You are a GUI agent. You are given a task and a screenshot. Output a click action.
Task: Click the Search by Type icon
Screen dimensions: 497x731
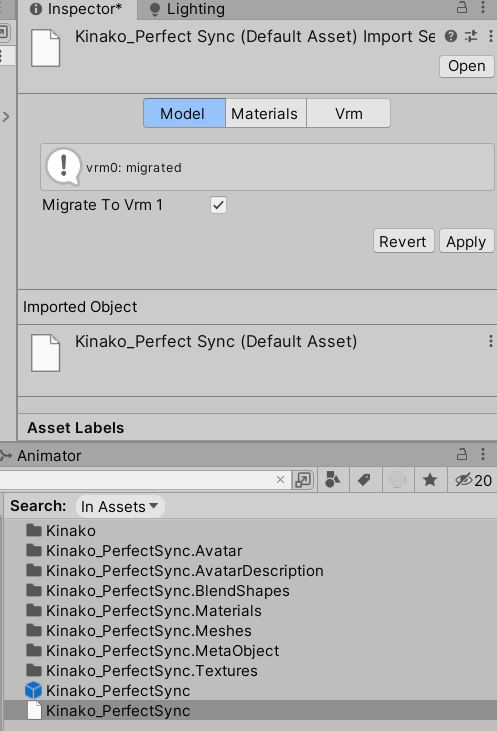pyautogui.click(x=333, y=480)
